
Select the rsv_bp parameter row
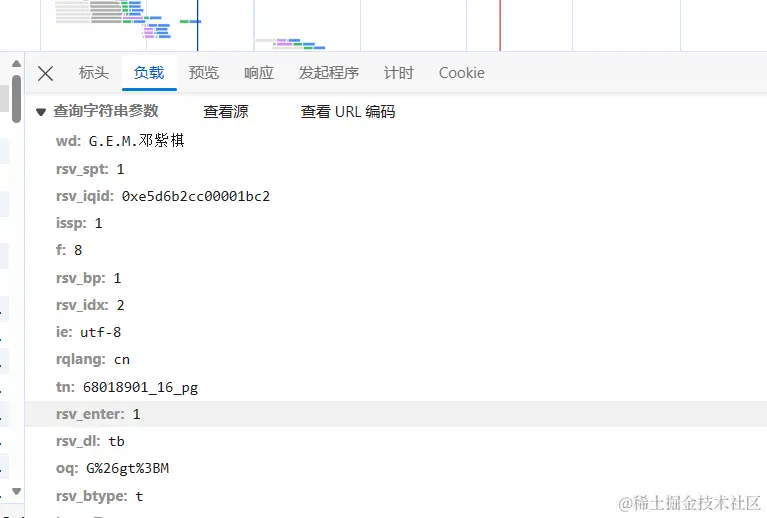coord(396,278)
